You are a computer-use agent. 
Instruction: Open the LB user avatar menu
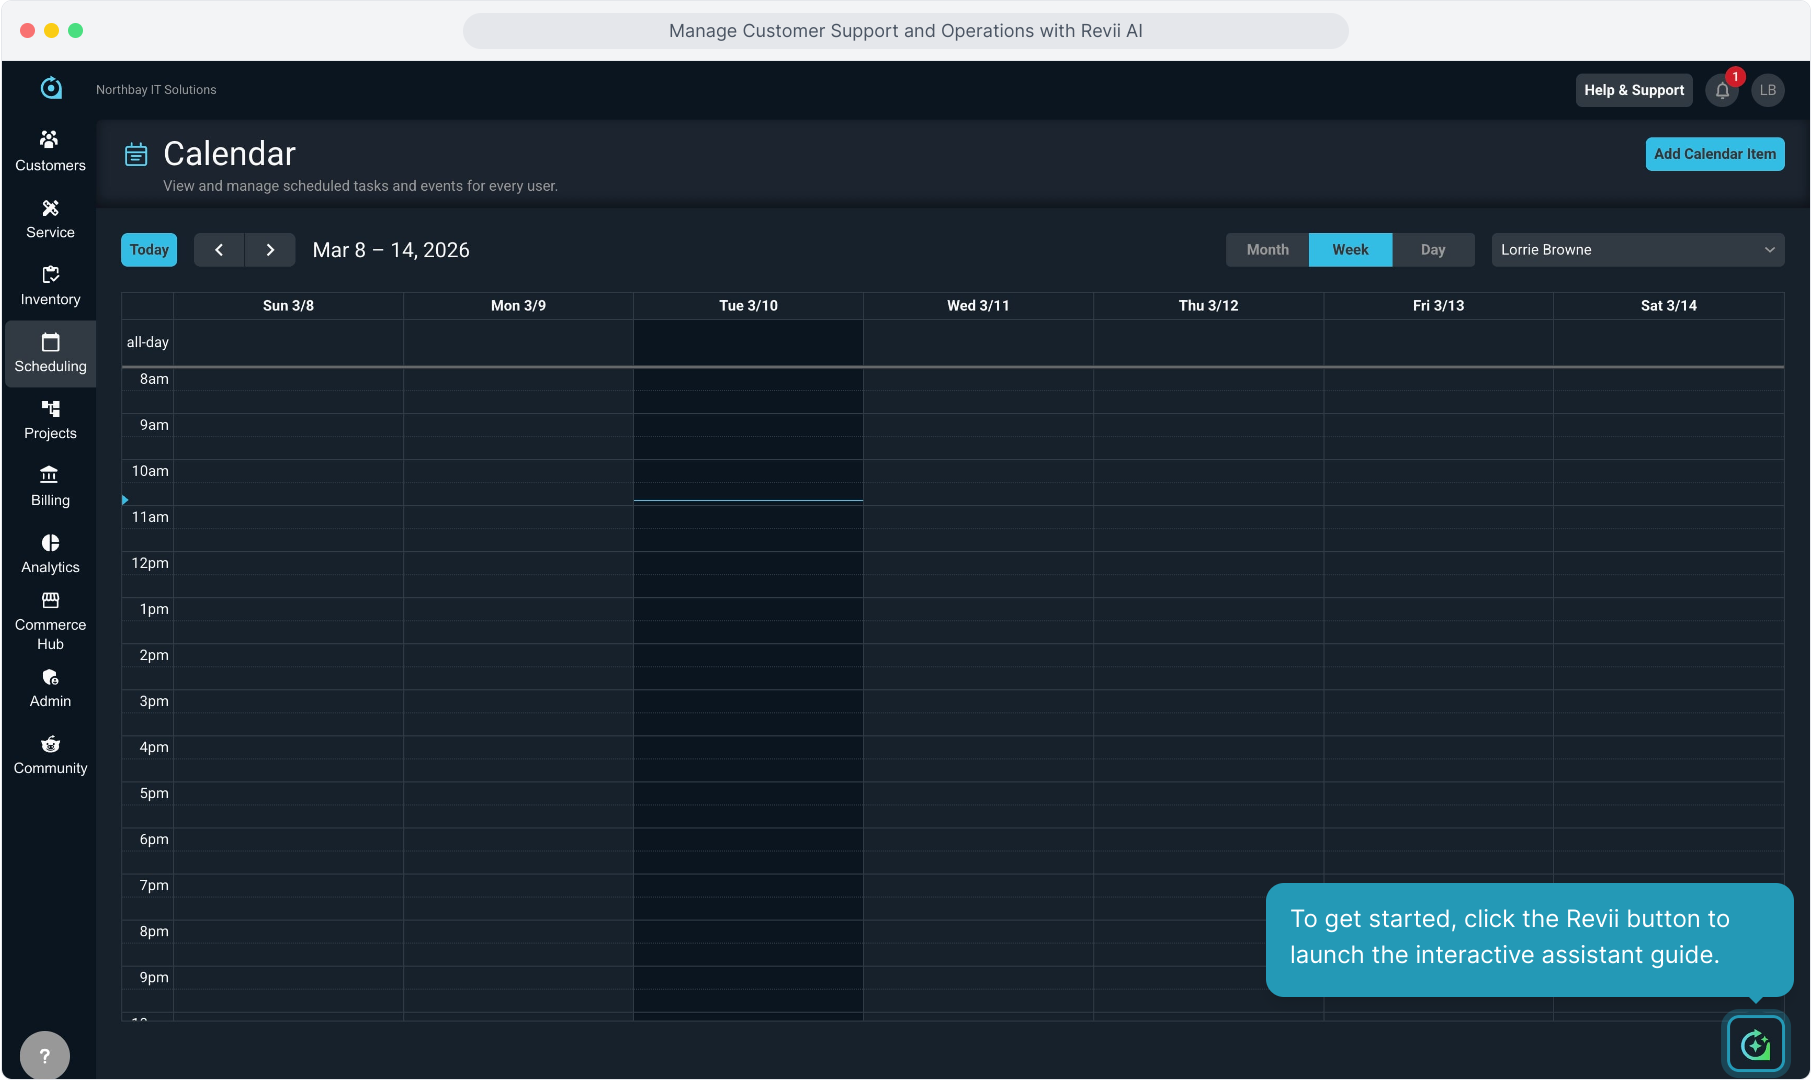[1768, 91]
